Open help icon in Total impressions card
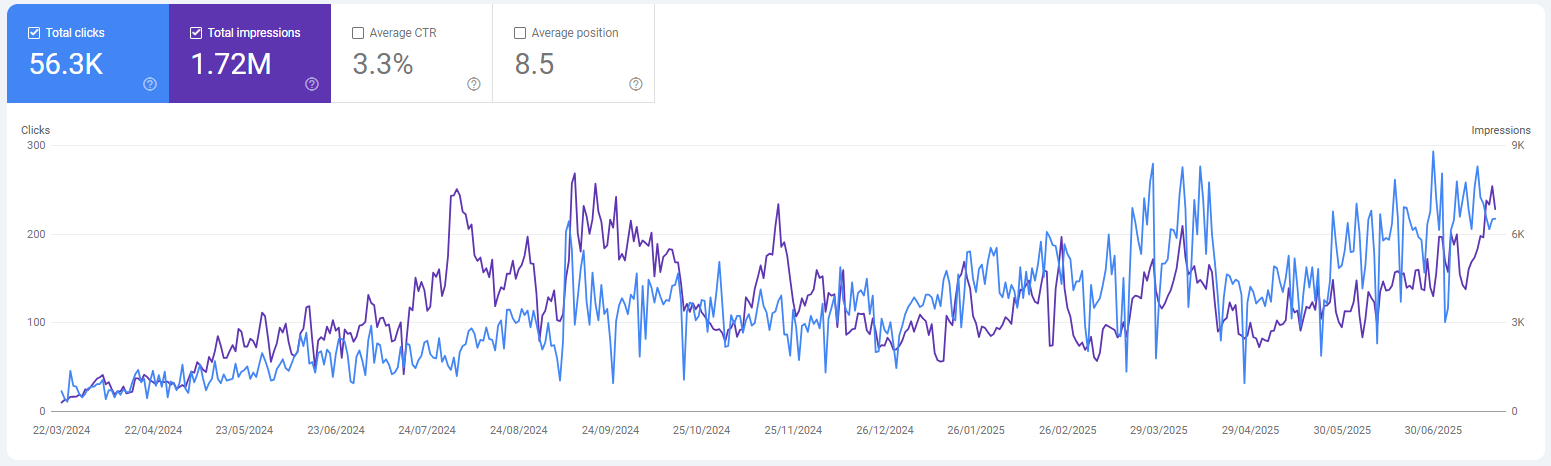The height and width of the screenshot is (466, 1551). [x=312, y=84]
